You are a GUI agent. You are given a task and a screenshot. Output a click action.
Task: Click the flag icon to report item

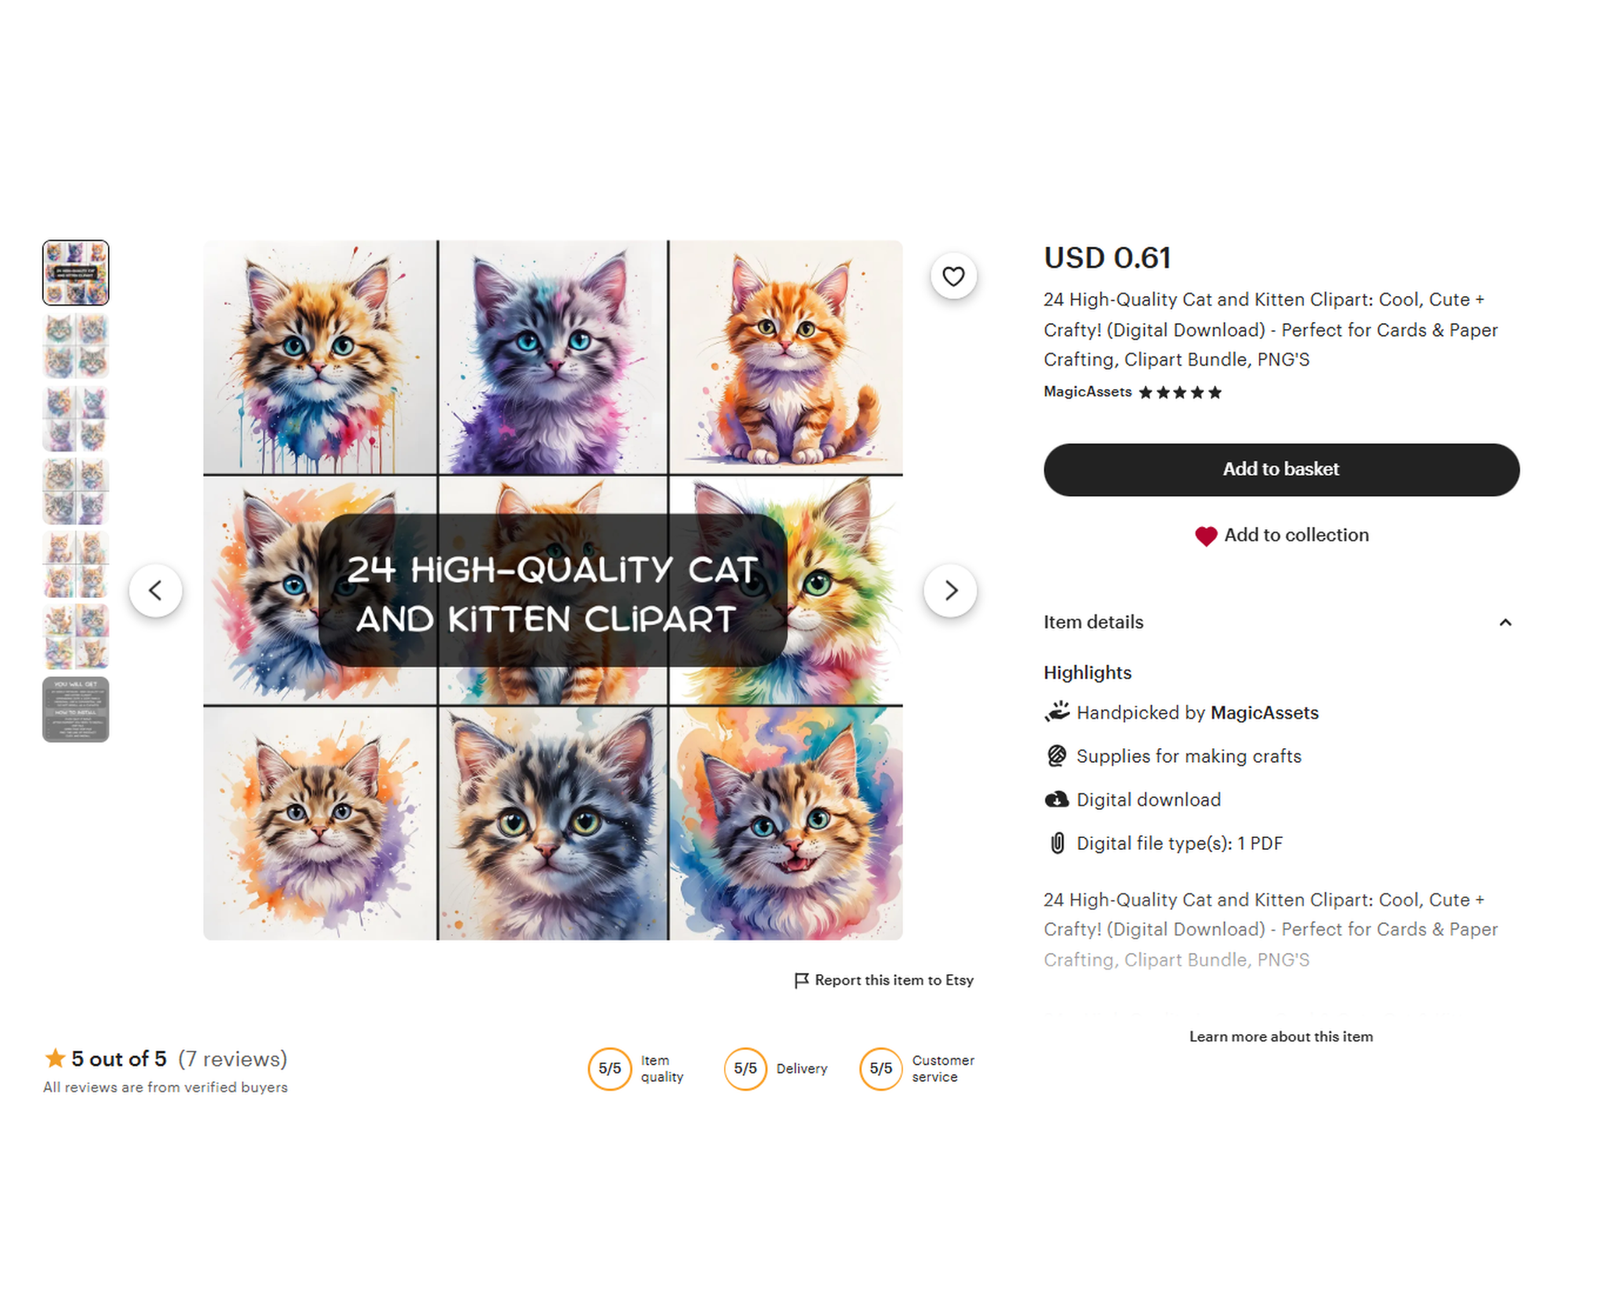pos(801,980)
